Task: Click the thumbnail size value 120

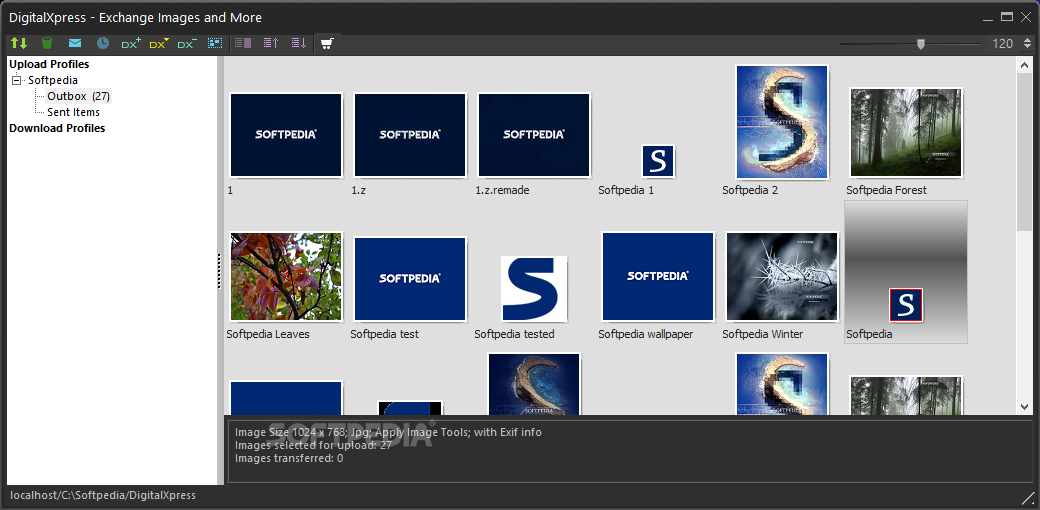Action: [x=1002, y=44]
